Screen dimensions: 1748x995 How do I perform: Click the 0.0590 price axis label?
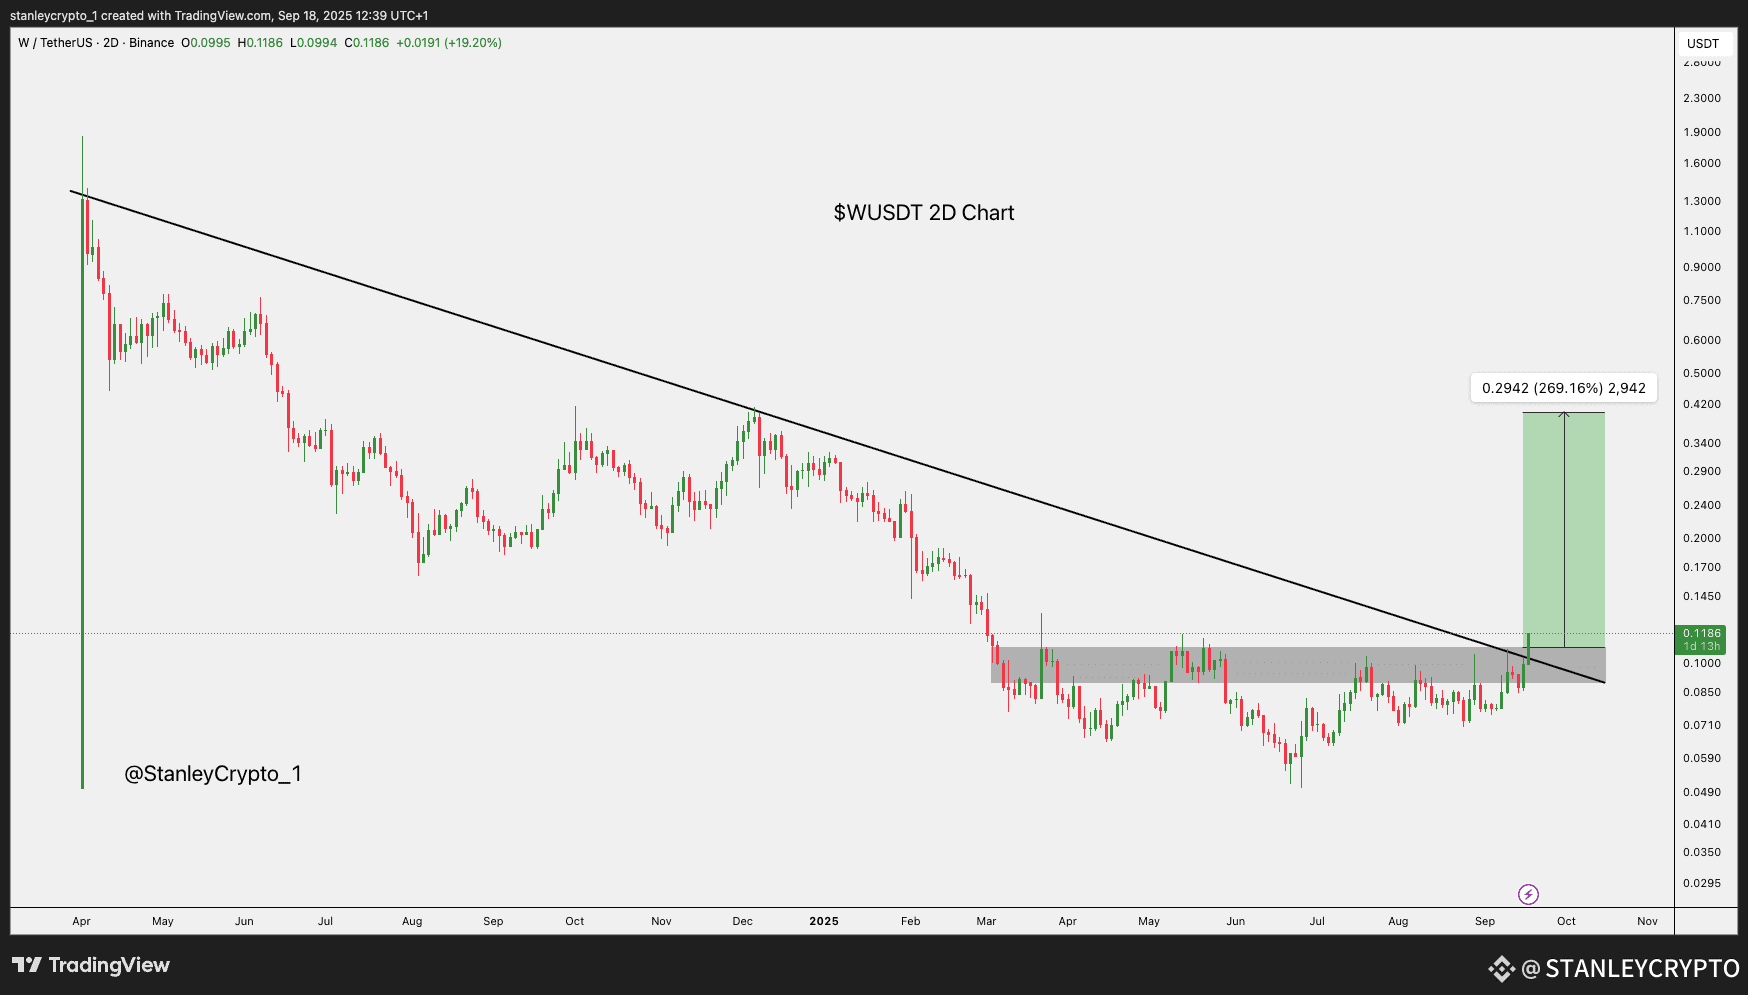1702,758
